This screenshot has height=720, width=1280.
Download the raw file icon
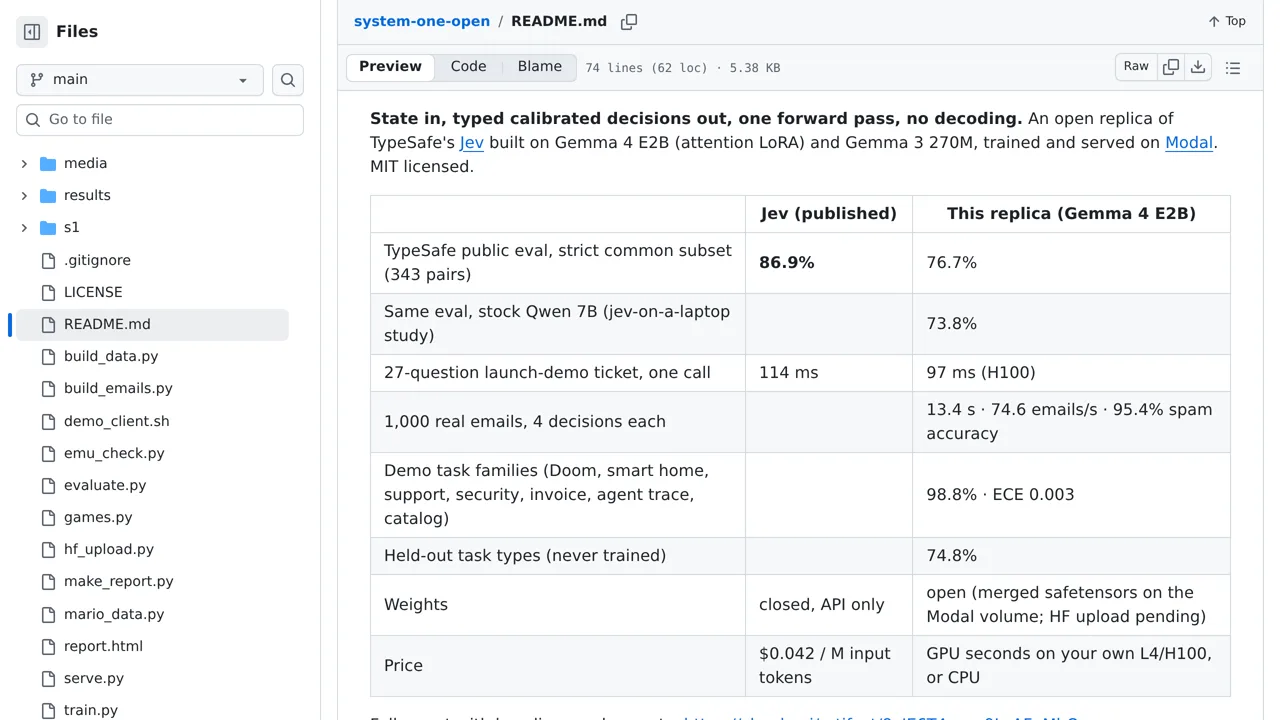coord(1198,67)
